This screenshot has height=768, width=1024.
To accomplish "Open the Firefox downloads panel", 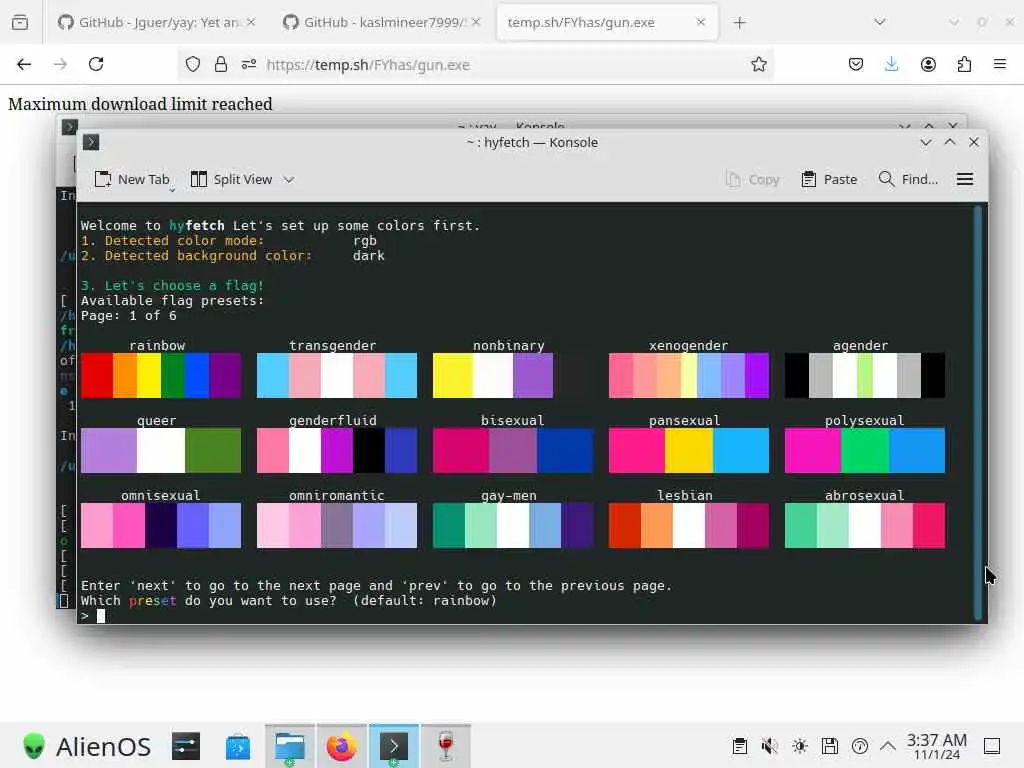I will point(891,64).
